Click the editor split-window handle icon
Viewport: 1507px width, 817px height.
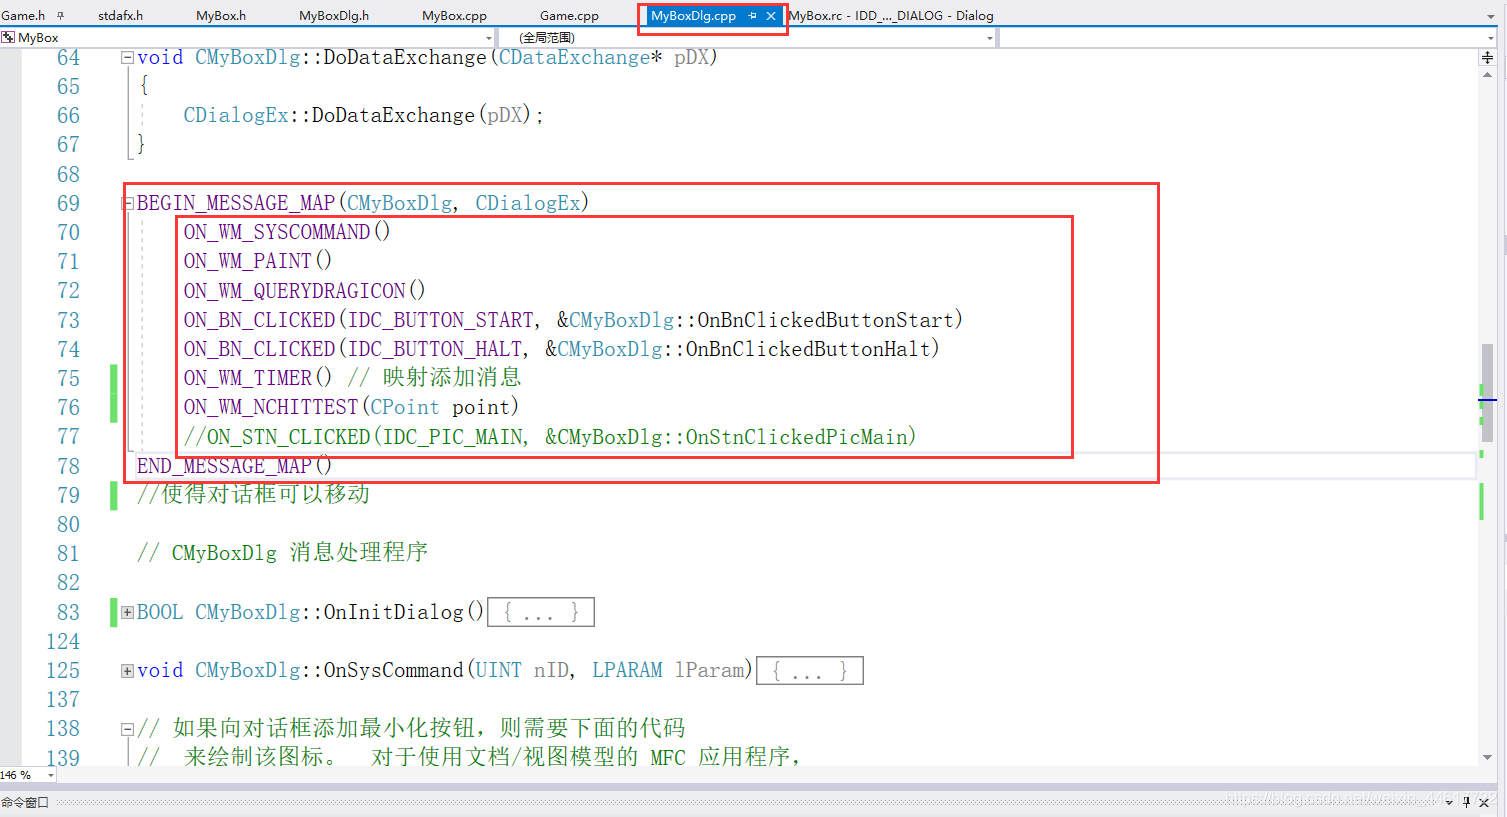(1487, 58)
